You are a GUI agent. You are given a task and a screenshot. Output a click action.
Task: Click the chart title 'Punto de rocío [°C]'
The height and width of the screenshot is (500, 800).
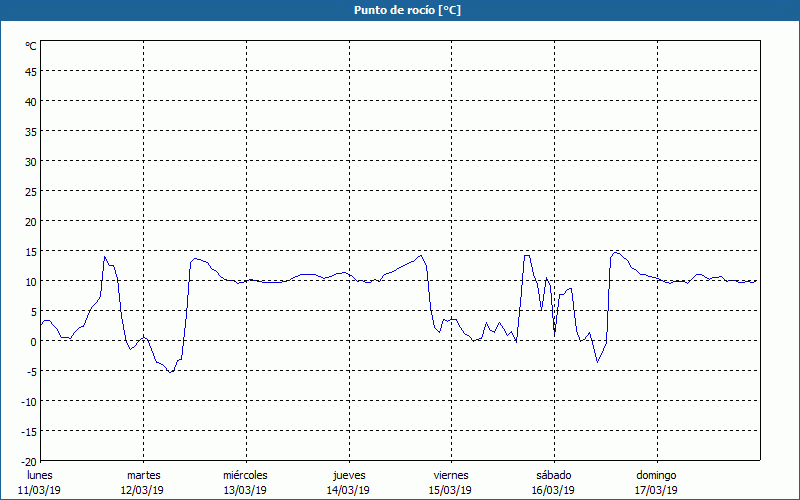click(399, 10)
